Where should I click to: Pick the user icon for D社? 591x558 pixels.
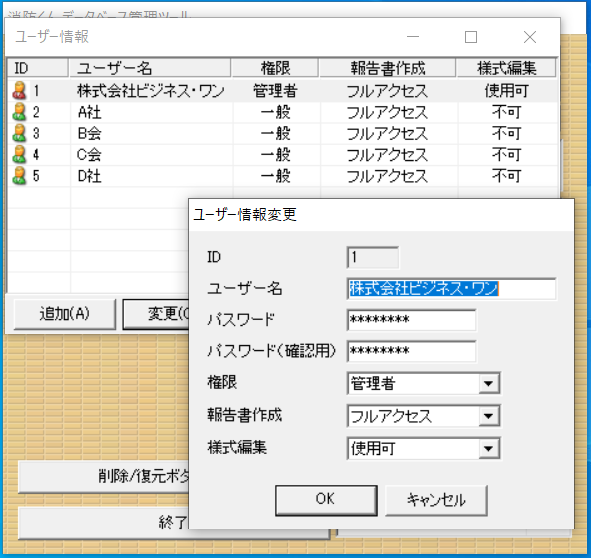pos(19,176)
